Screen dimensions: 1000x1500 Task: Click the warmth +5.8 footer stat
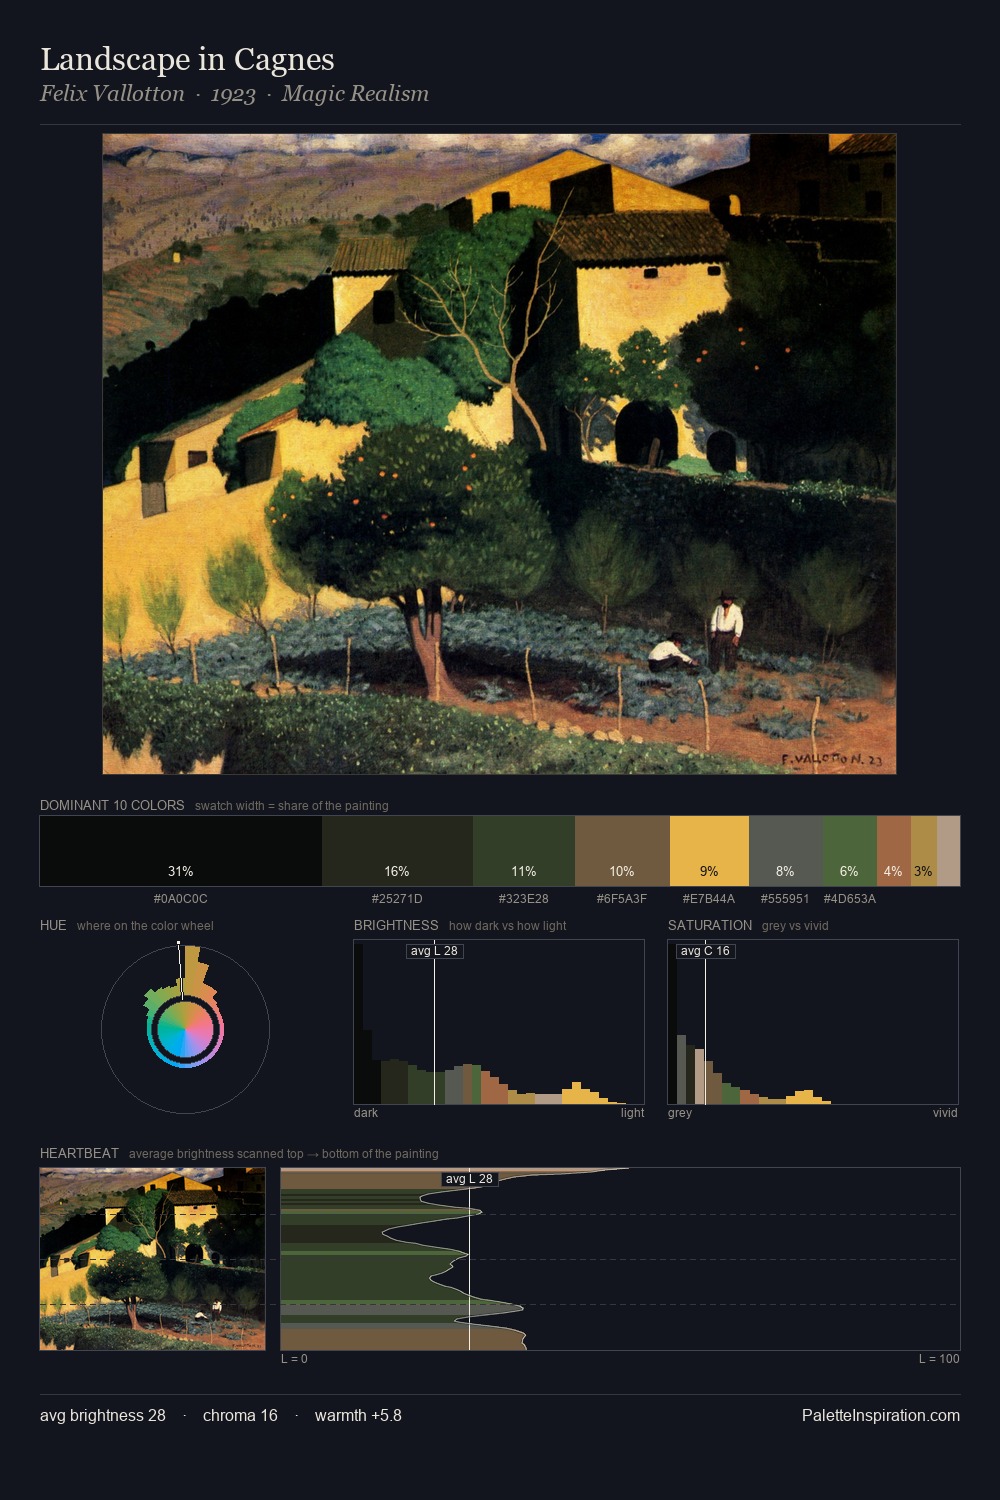(x=358, y=1415)
